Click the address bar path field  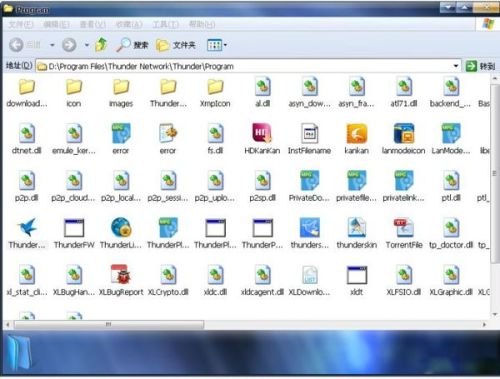(248, 66)
